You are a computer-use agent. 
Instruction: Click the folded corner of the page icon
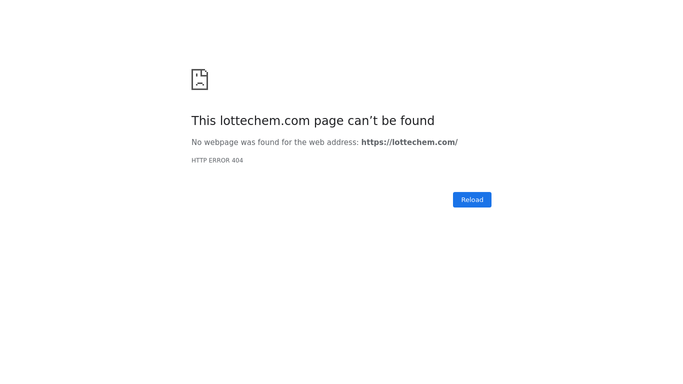click(x=205, y=72)
